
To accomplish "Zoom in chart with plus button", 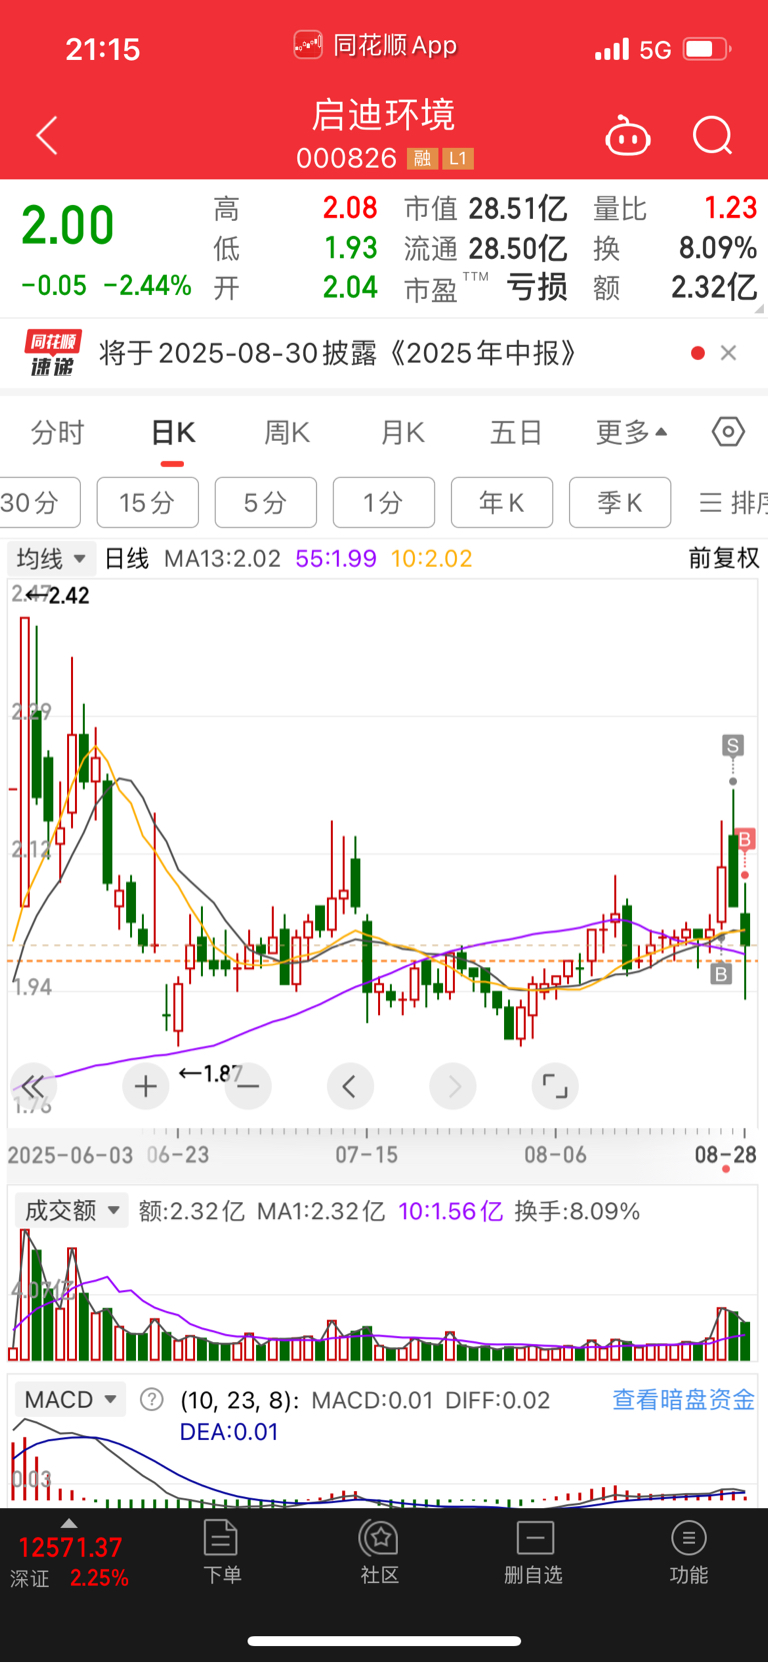I will coord(146,1086).
